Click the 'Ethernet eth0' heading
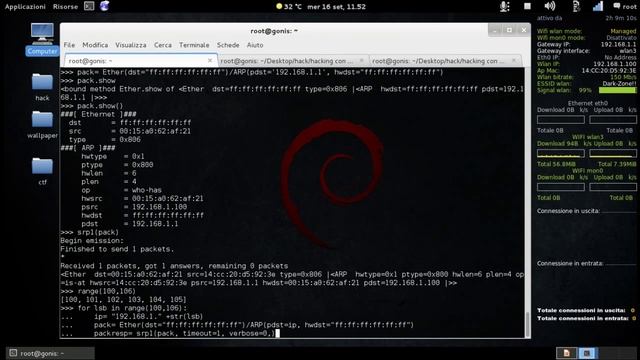Screen dimensions: 640x360 pyautogui.click(x=587, y=103)
